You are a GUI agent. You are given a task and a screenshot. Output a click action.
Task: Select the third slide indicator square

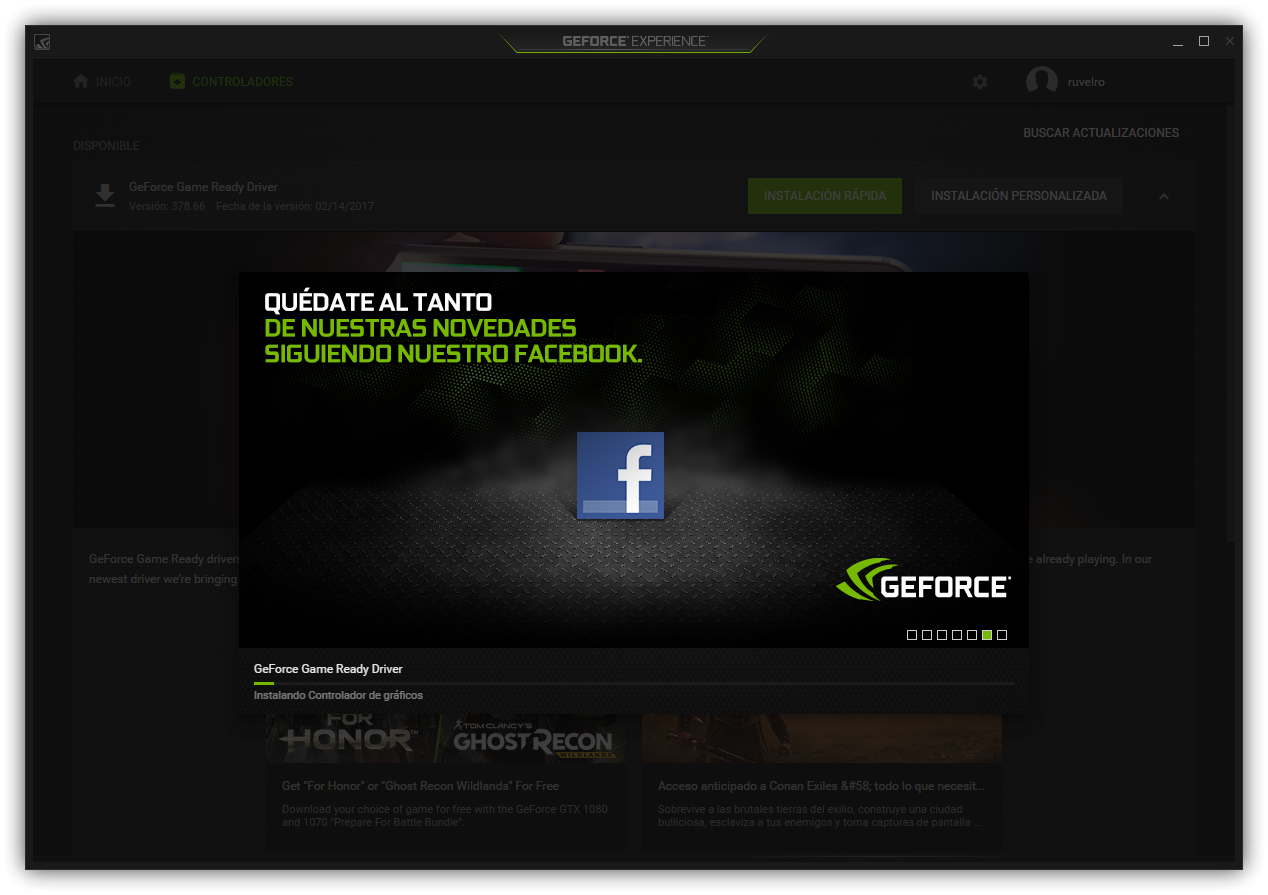(942, 635)
